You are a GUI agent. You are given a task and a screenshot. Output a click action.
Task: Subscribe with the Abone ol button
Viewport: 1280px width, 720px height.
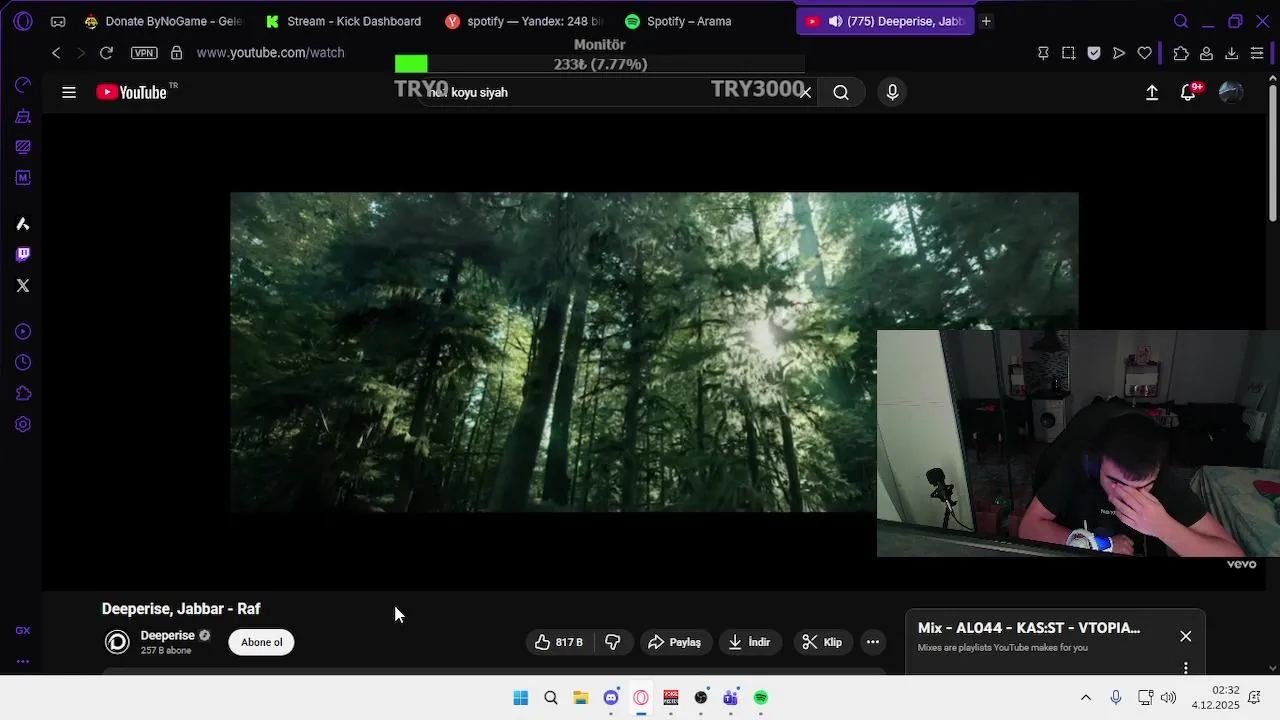tap(261, 642)
